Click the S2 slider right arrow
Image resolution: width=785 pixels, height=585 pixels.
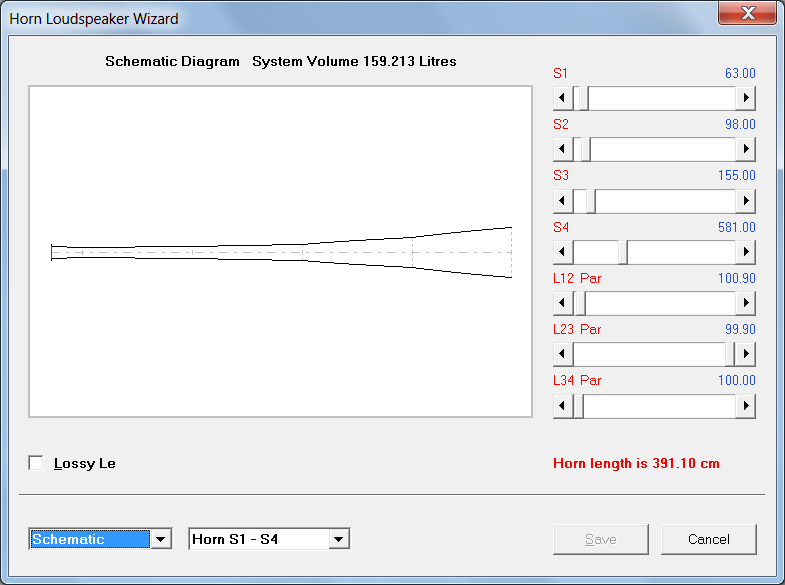click(x=745, y=149)
